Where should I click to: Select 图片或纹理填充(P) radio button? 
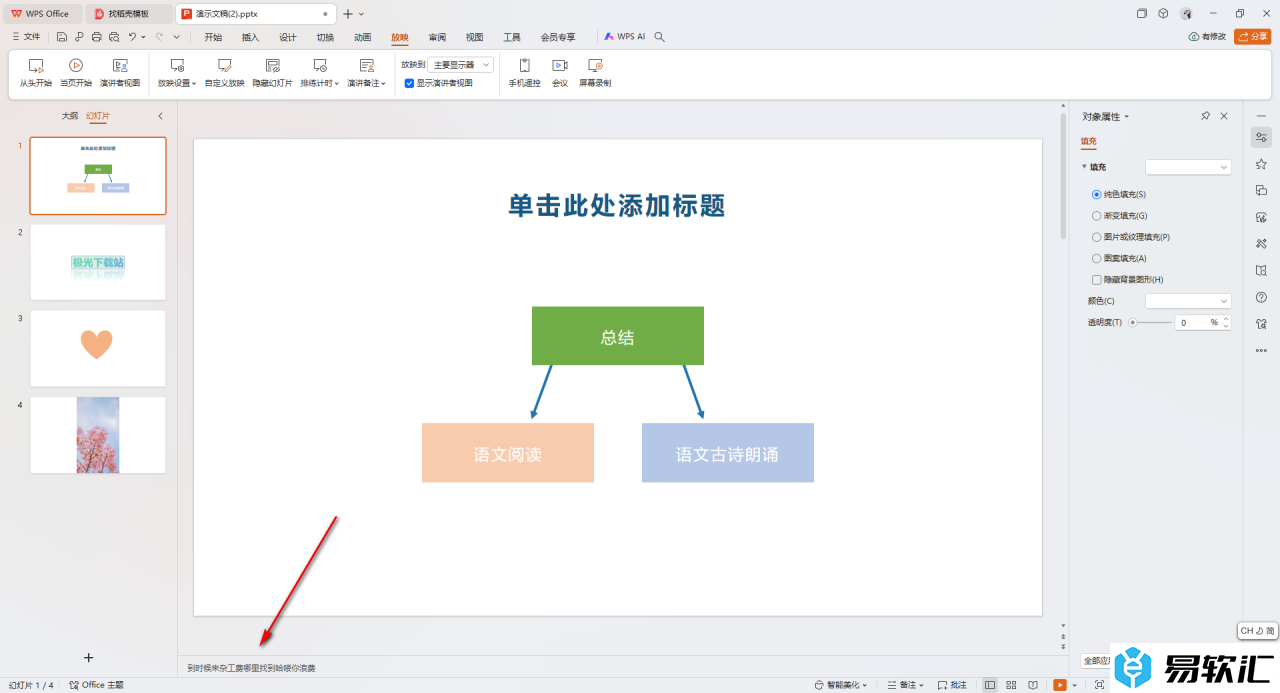coord(1096,237)
